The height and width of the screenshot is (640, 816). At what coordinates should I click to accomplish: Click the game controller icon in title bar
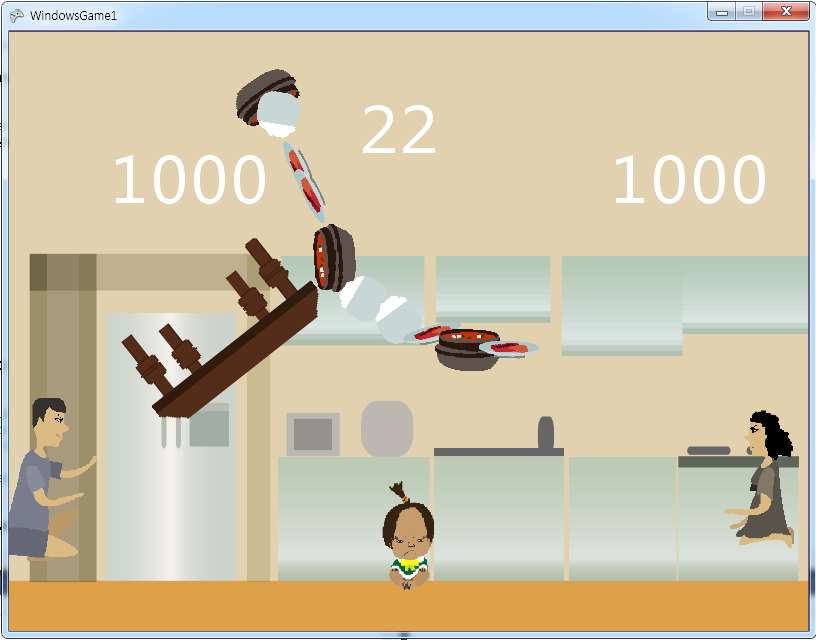[17, 16]
